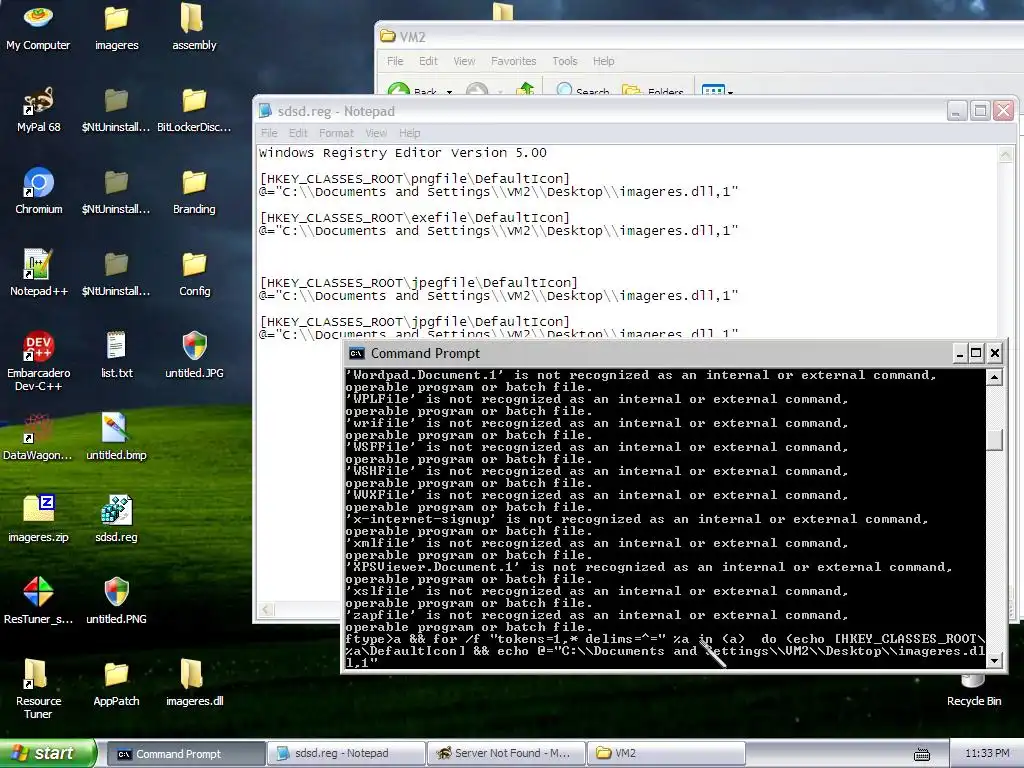The height and width of the screenshot is (768, 1024).
Task: Click the exefile DefaultIcon registry line
Action: pos(414,217)
